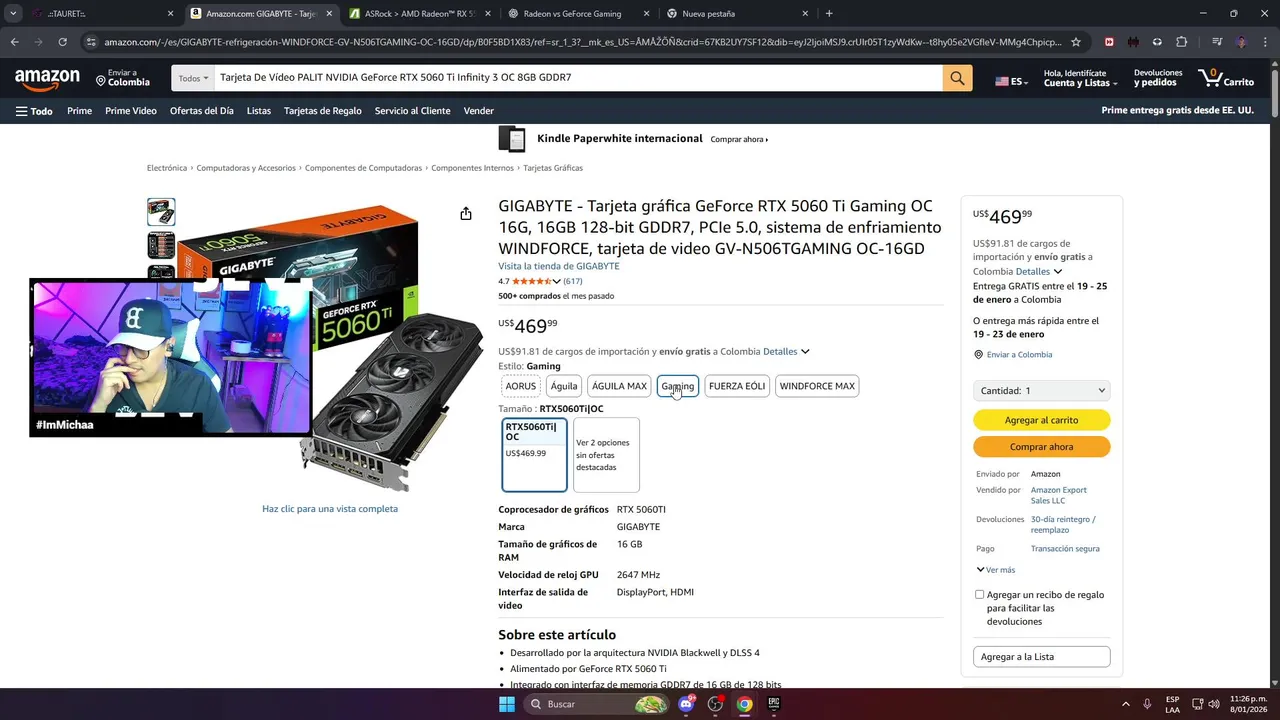Screen dimensions: 1280x720
Task: Click into the Amazon search field
Action: pyautogui.click(x=578, y=78)
